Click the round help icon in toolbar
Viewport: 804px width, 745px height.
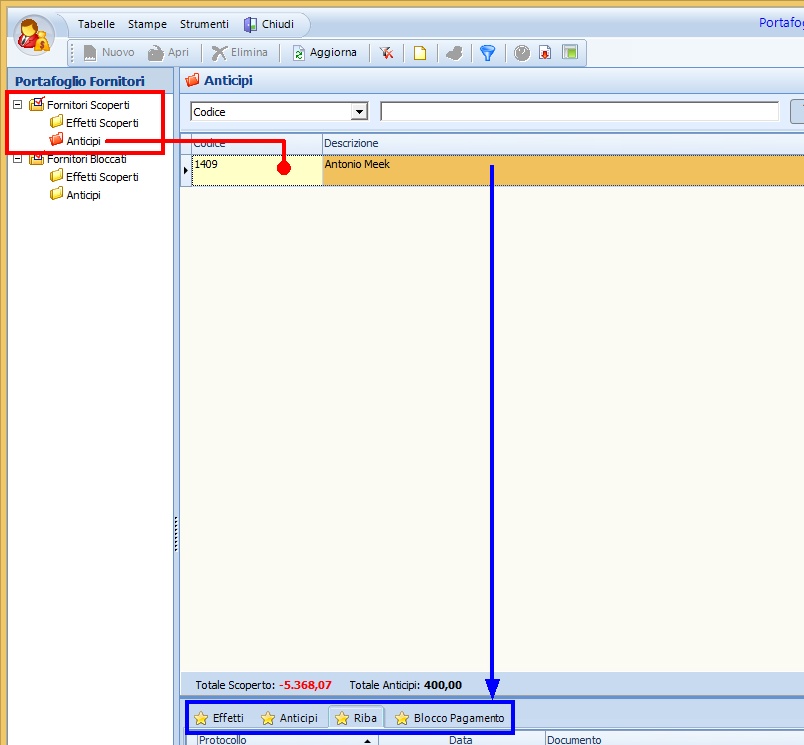click(x=522, y=53)
